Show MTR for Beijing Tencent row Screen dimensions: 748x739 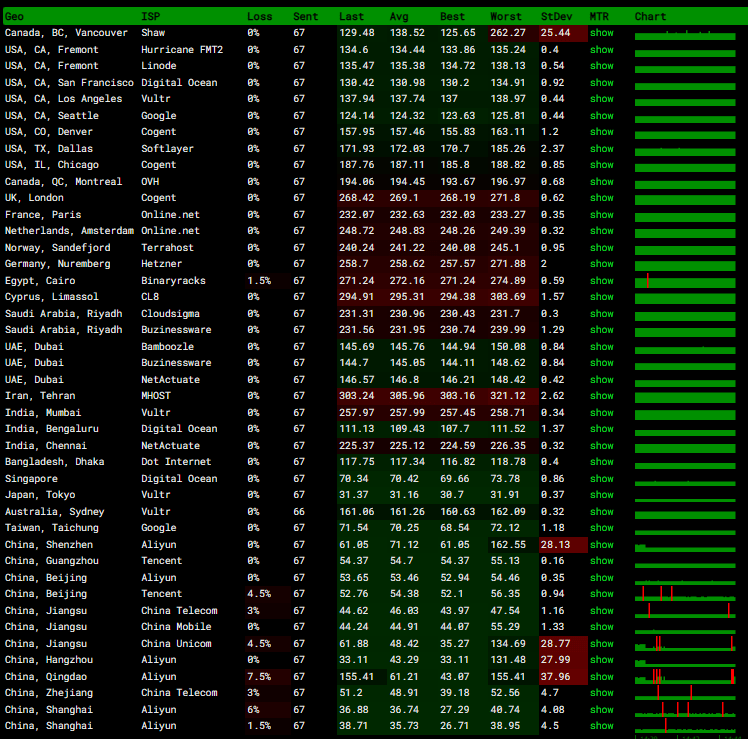point(602,593)
